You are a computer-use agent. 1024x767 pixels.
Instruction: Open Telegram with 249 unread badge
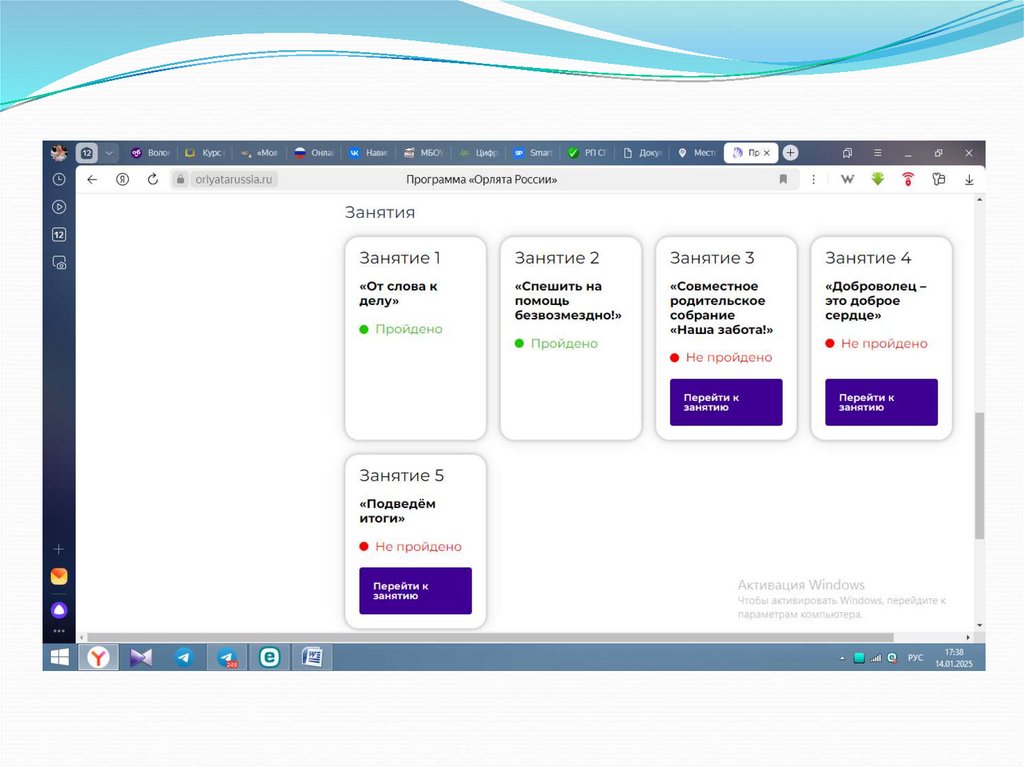point(227,657)
